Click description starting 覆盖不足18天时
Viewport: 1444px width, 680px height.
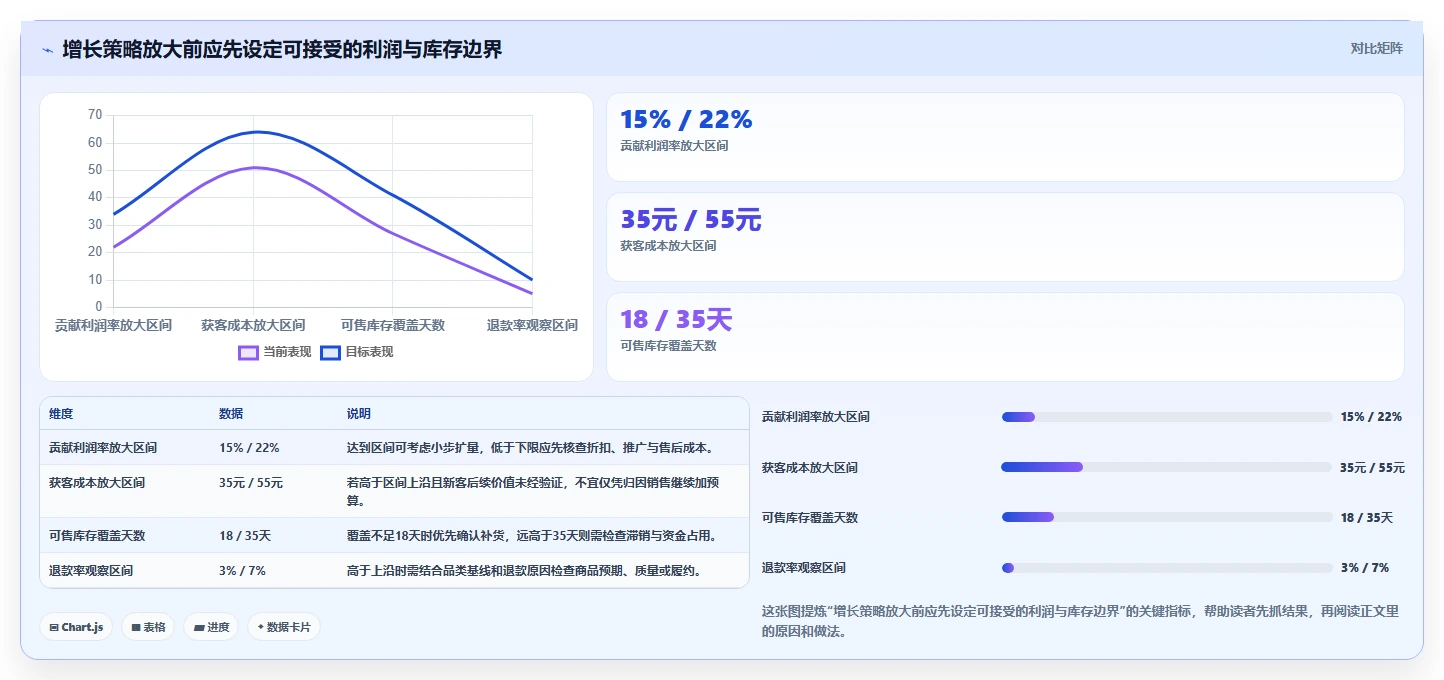[x=533, y=536]
